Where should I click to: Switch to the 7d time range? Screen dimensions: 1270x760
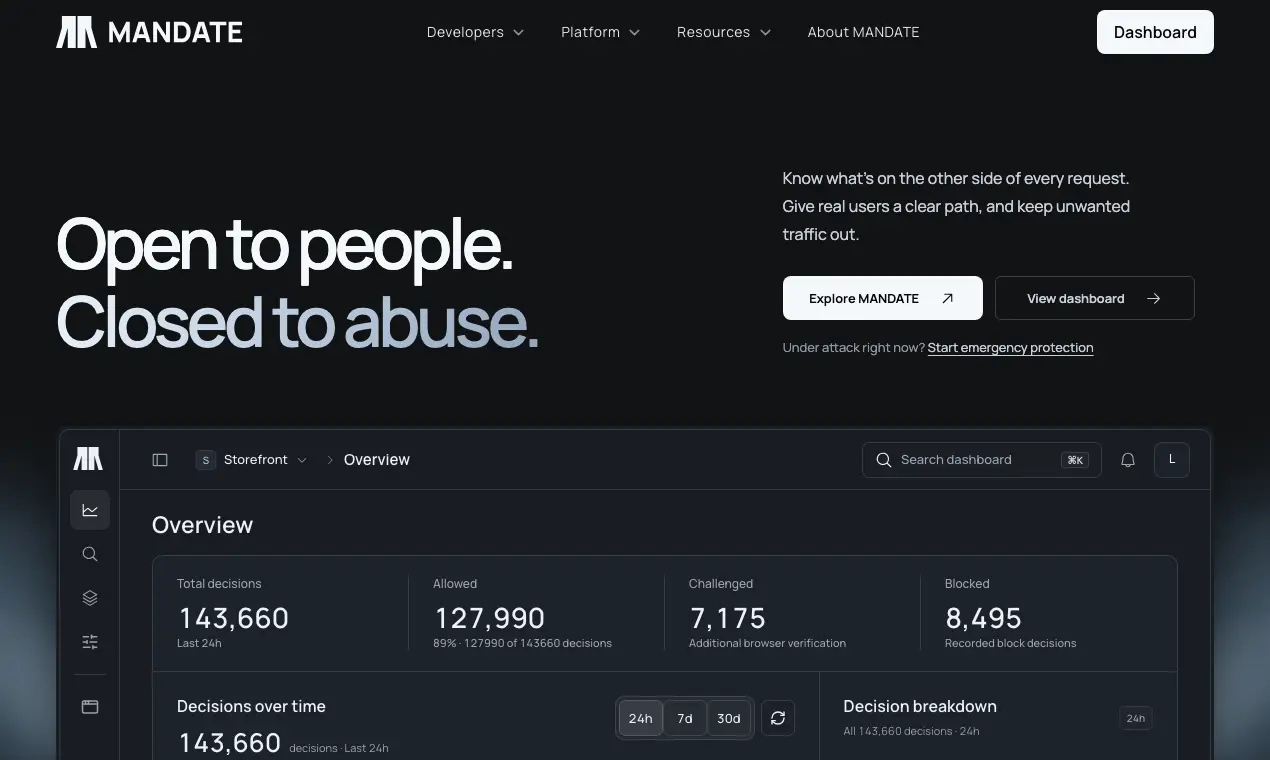685,718
